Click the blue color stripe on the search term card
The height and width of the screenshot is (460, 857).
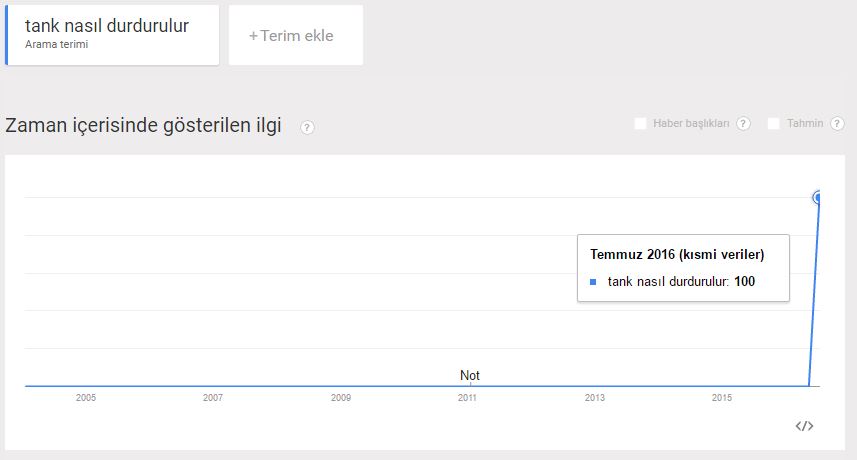point(7,35)
